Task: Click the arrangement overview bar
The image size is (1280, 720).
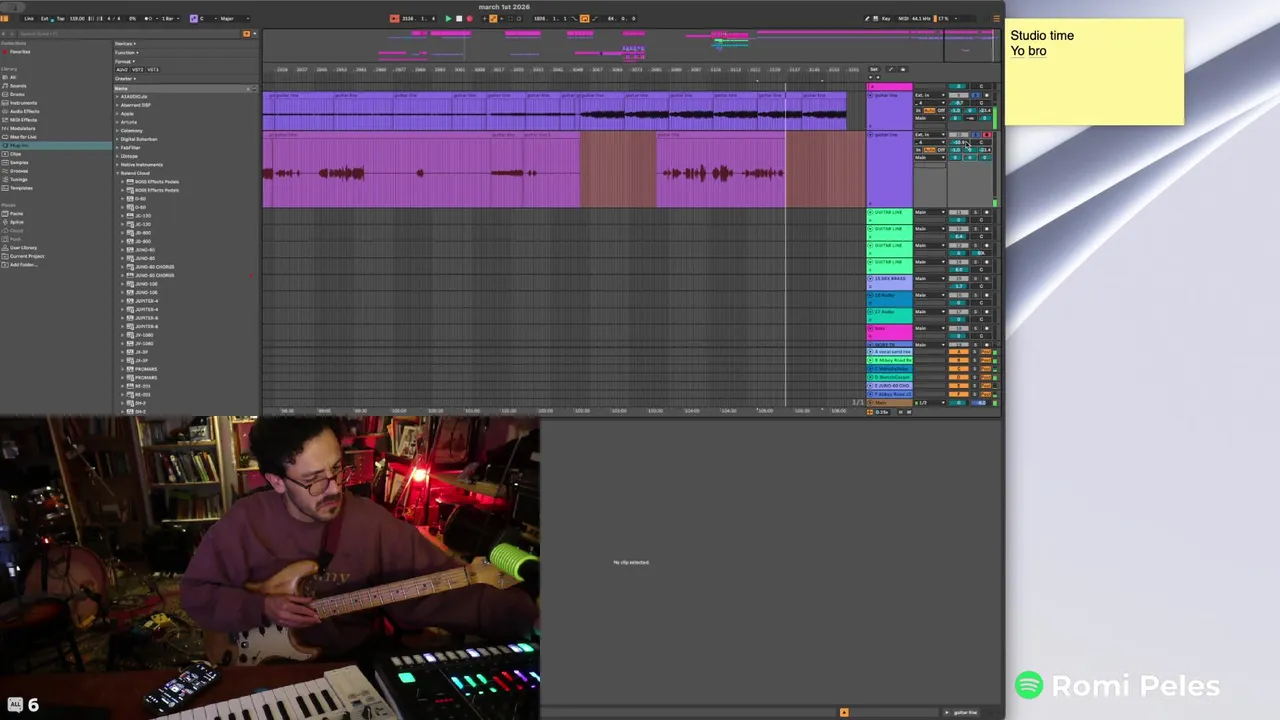Action: (x=630, y=45)
